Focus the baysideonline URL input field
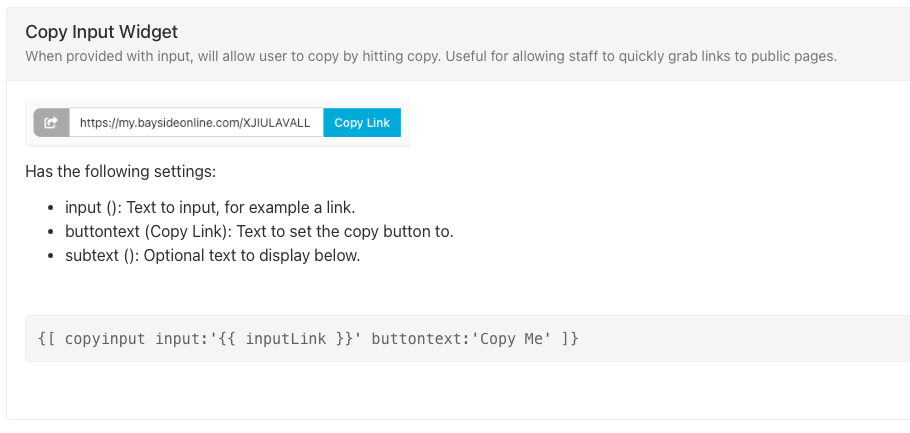Screen dimensions: 910x433 (196, 122)
